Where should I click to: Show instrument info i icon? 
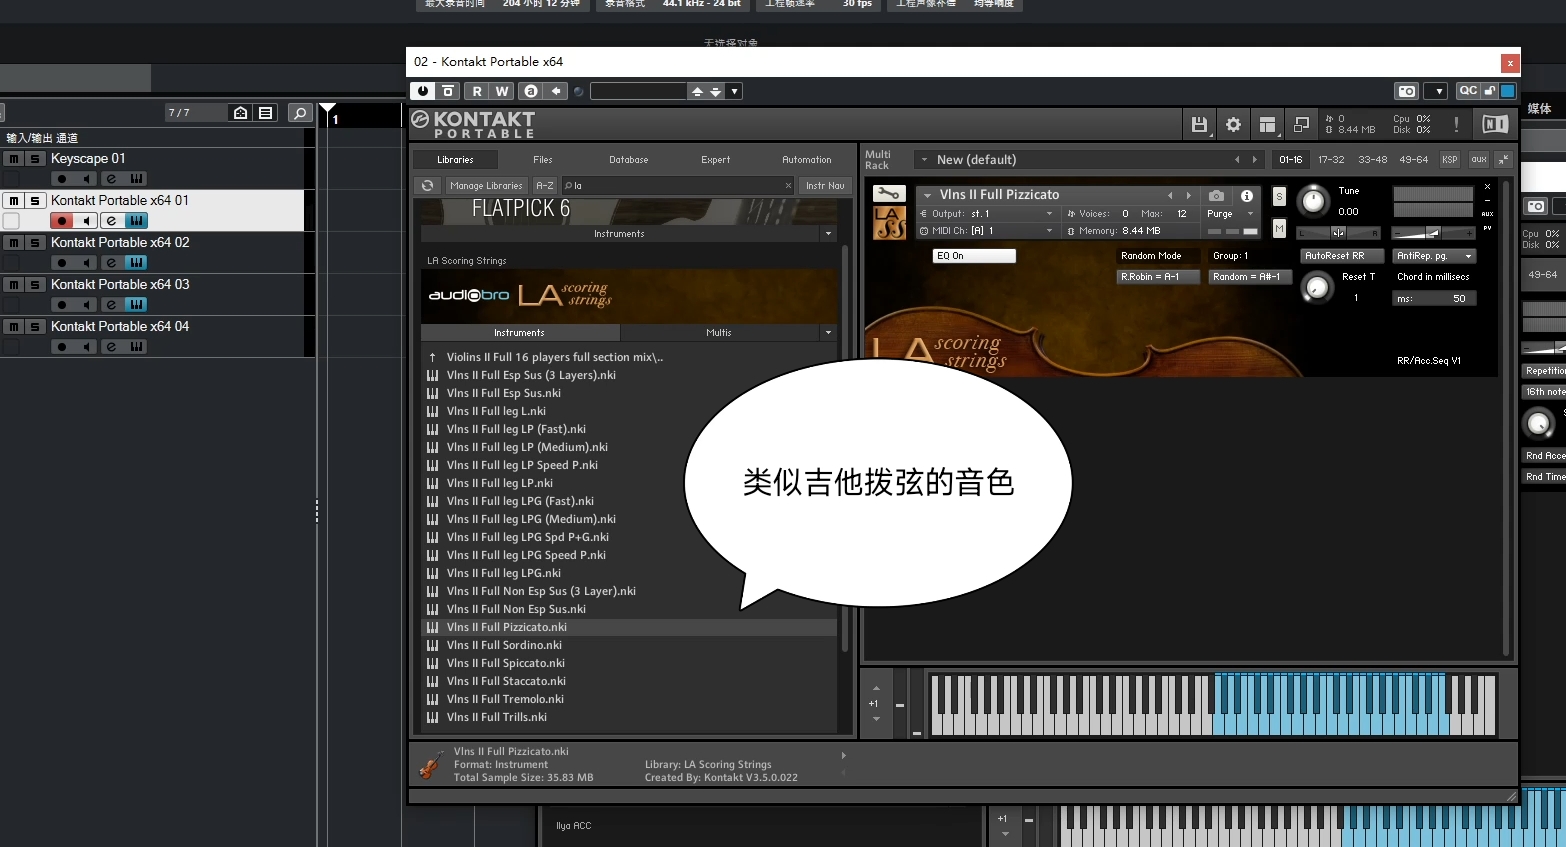1247,195
